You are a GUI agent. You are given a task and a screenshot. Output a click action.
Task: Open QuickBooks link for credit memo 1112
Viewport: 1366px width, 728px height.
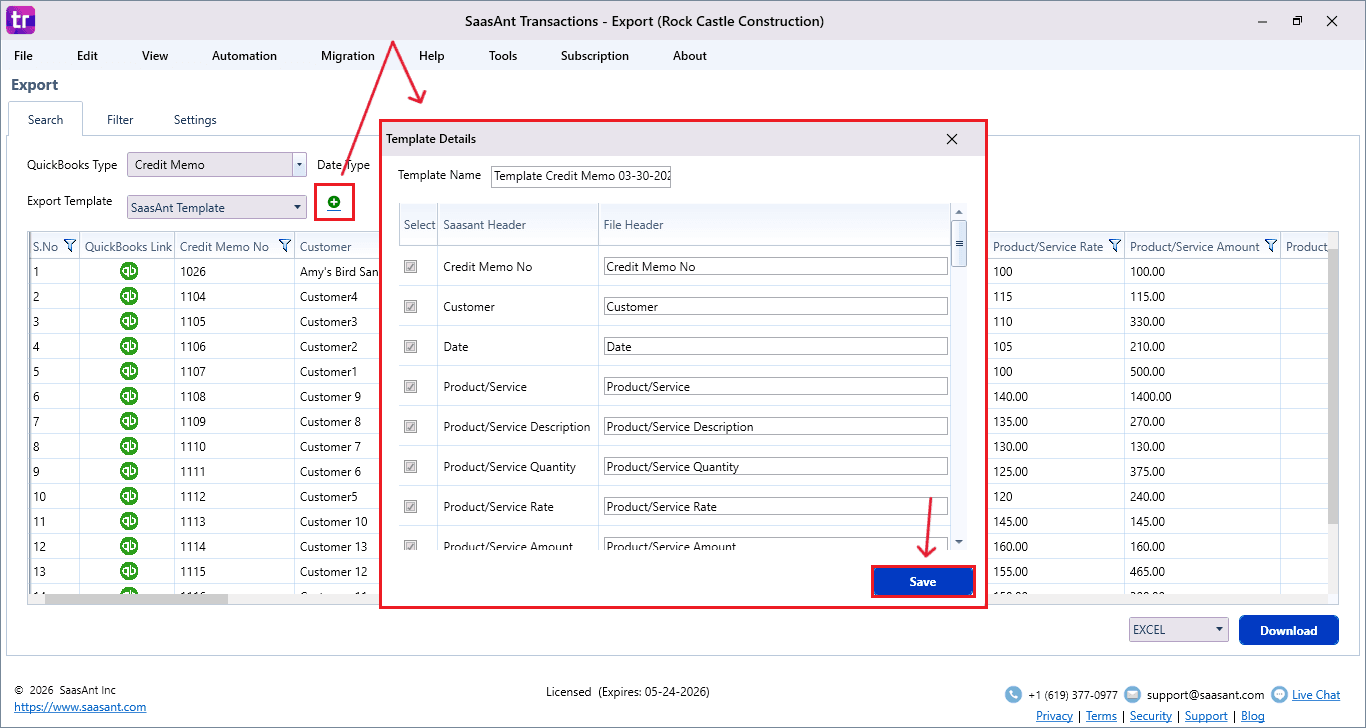pyautogui.click(x=129, y=496)
